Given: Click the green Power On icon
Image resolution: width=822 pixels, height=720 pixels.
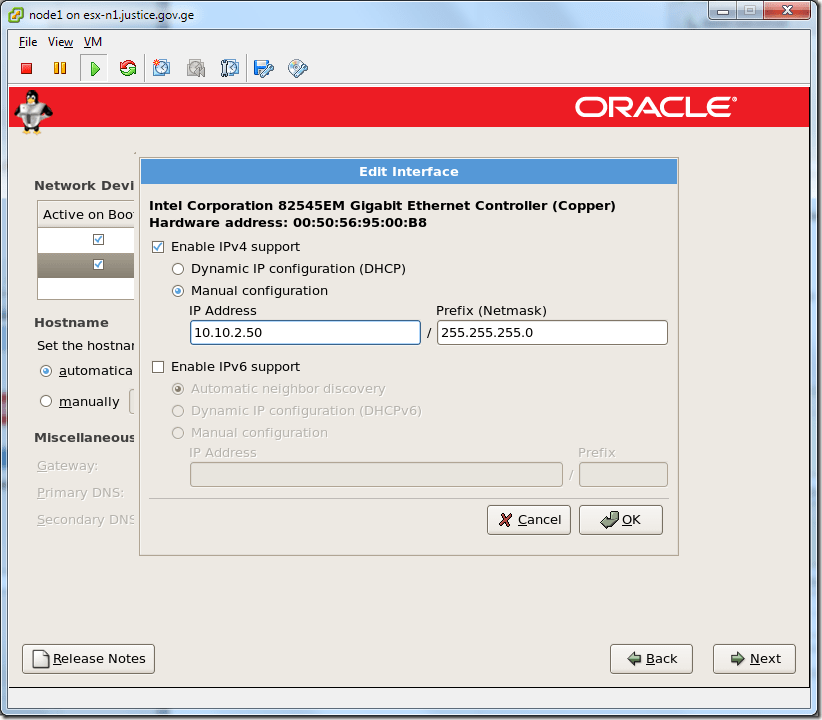Looking at the screenshot, I should click(x=93, y=68).
